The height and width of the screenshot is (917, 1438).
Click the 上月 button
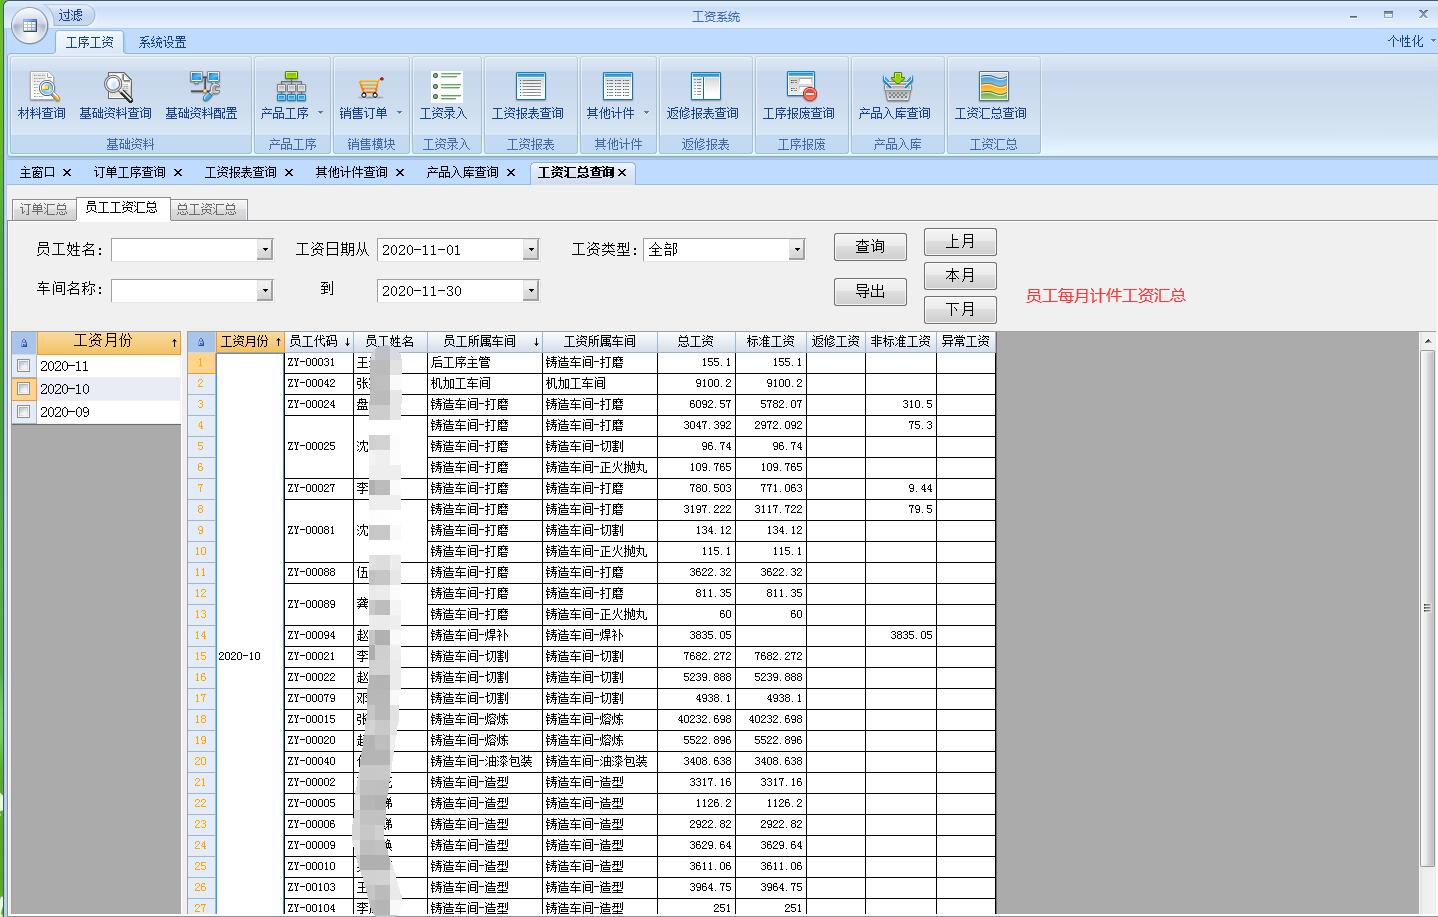pyautogui.click(x=960, y=242)
